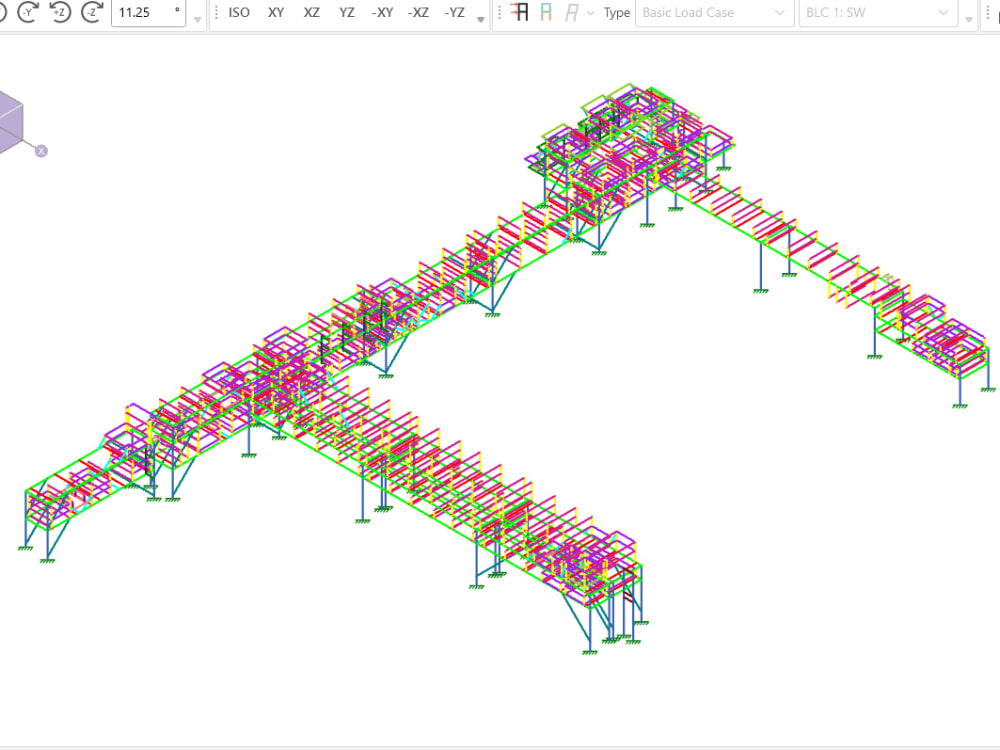The width and height of the screenshot is (1000, 750).
Task: Rotate the view about the -Z axis
Action: coord(92,13)
